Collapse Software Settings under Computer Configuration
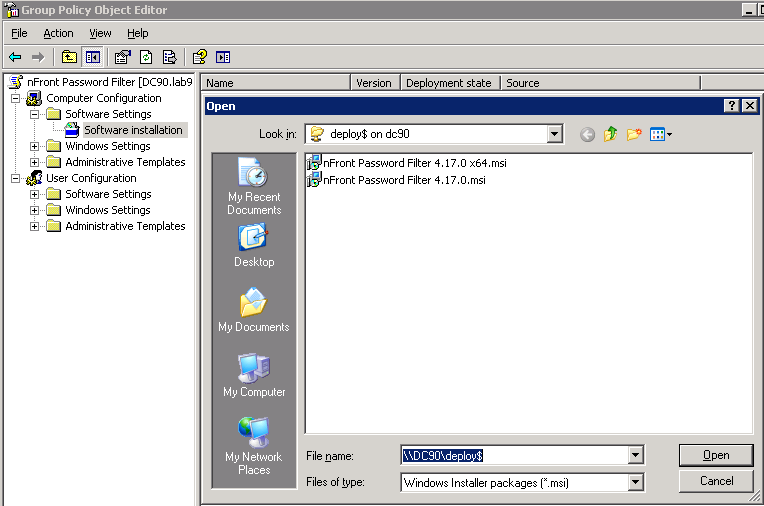Viewport: 764px width, 506px height. tap(35, 115)
